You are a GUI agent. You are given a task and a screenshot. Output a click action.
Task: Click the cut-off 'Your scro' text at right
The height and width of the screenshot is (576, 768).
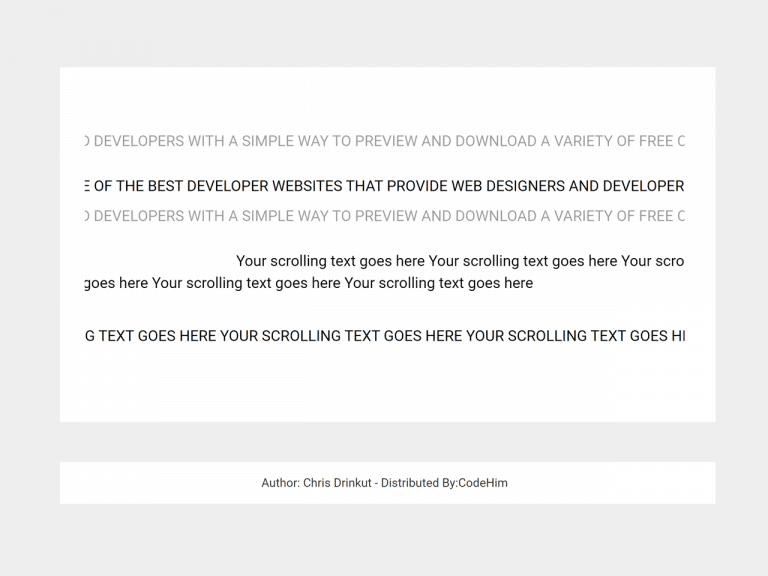pyautogui.click(x=653, y=261)
